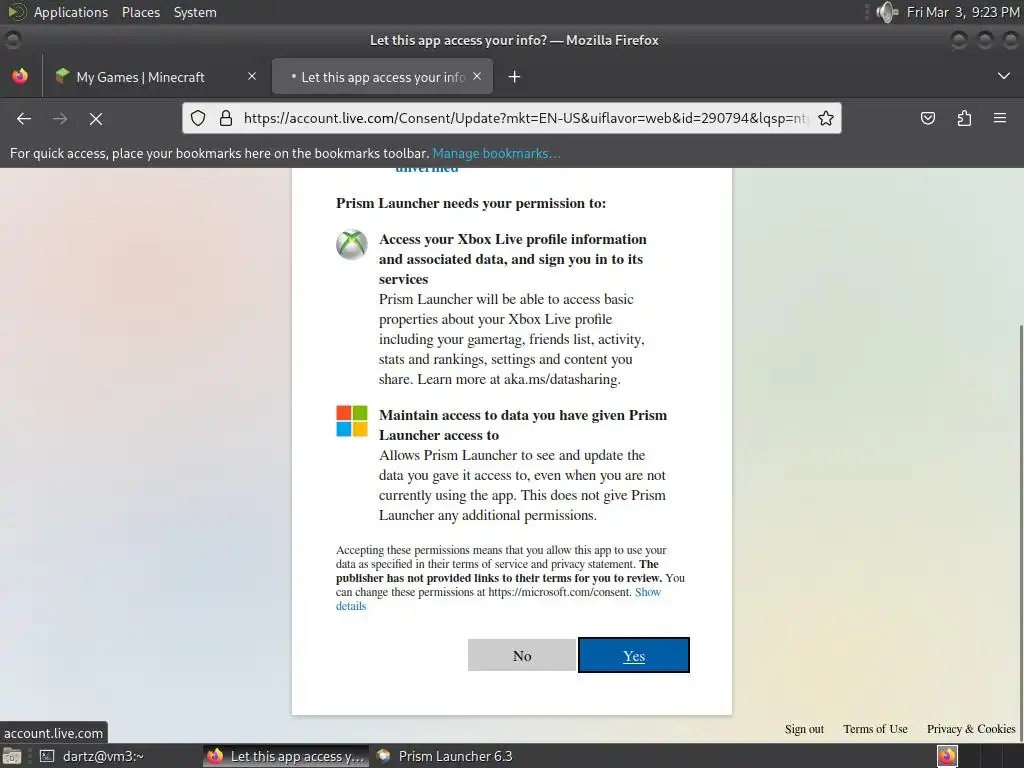
Task: Click the window menu button in title bar
Action: 12,40
